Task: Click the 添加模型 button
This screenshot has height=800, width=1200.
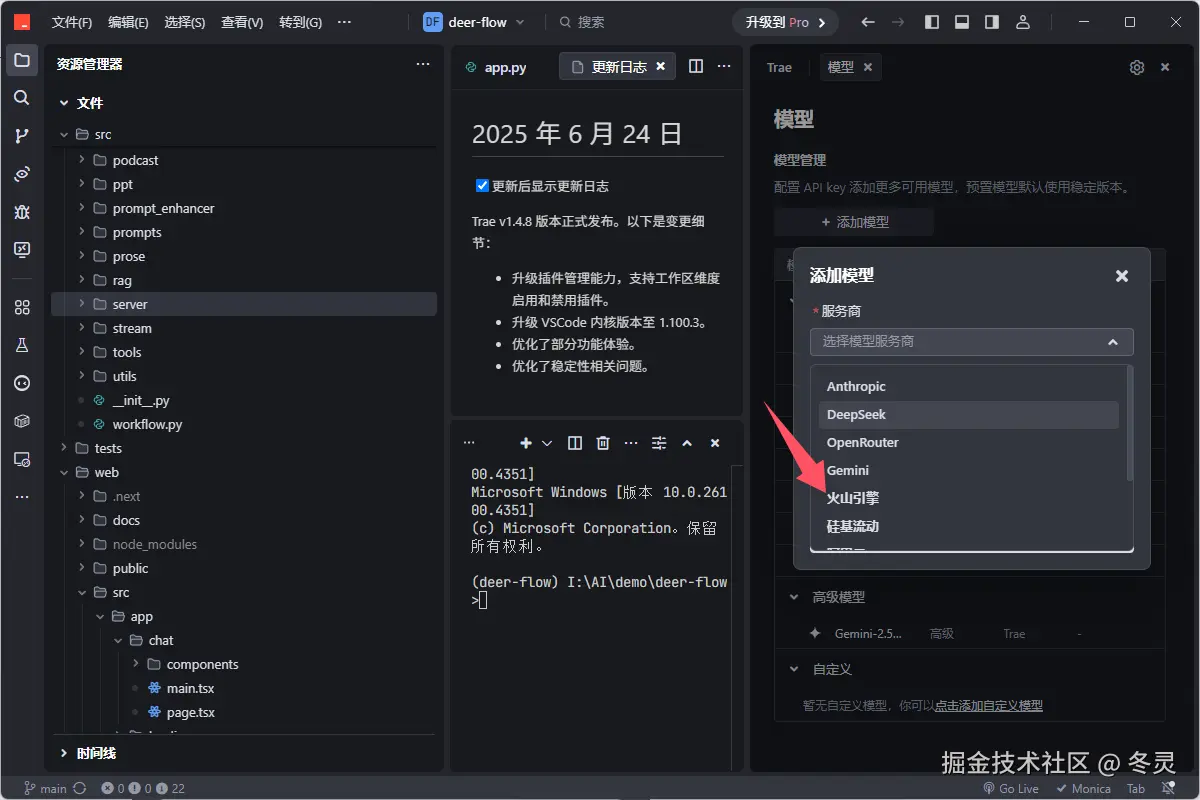Action: (854, 222)
